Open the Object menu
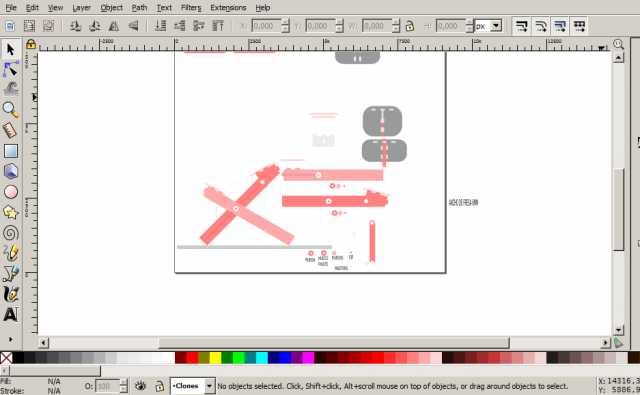 111,7
